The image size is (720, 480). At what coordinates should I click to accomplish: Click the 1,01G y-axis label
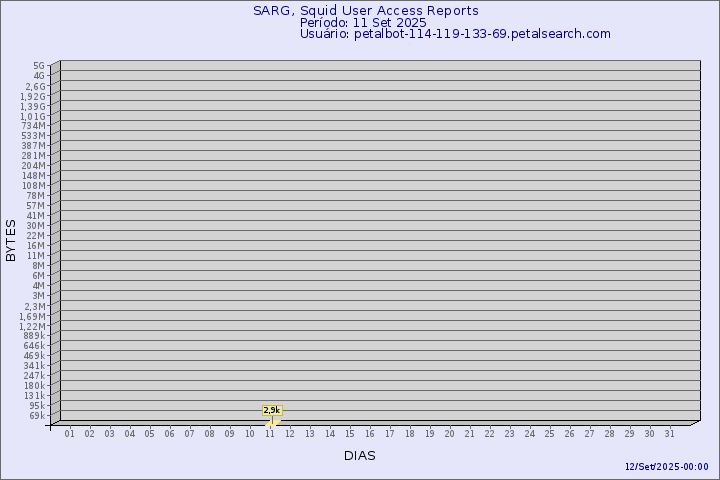33,116
